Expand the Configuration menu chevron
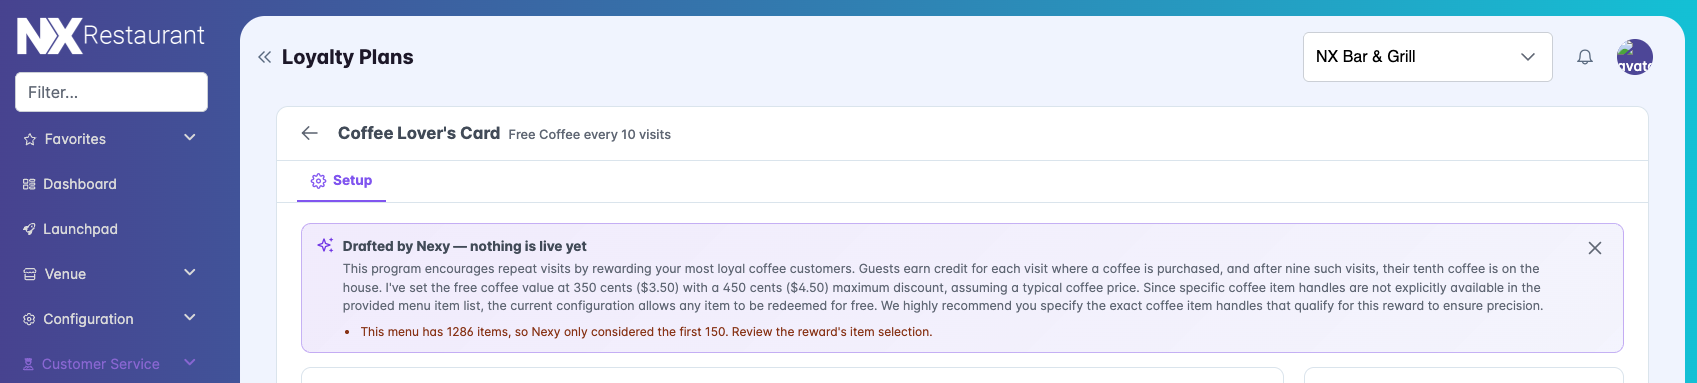1697x383 pixels. click(x=190, y=318)
